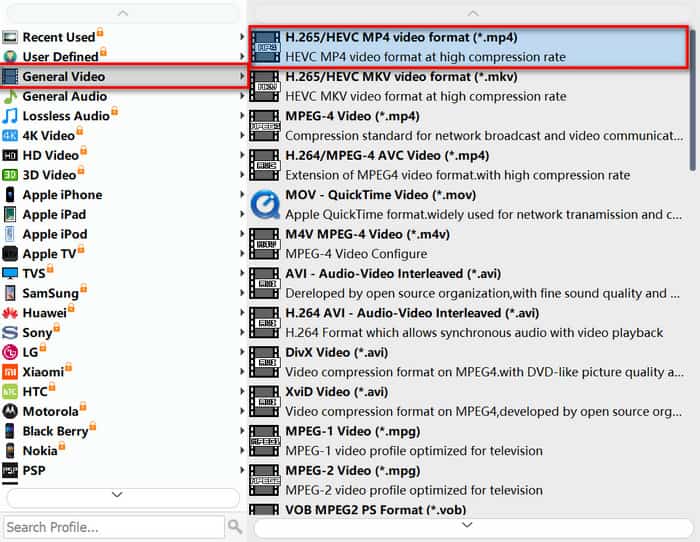700x542 pixels.
Task: Click the Black Berry phone icon
Action: coord(10,431)
